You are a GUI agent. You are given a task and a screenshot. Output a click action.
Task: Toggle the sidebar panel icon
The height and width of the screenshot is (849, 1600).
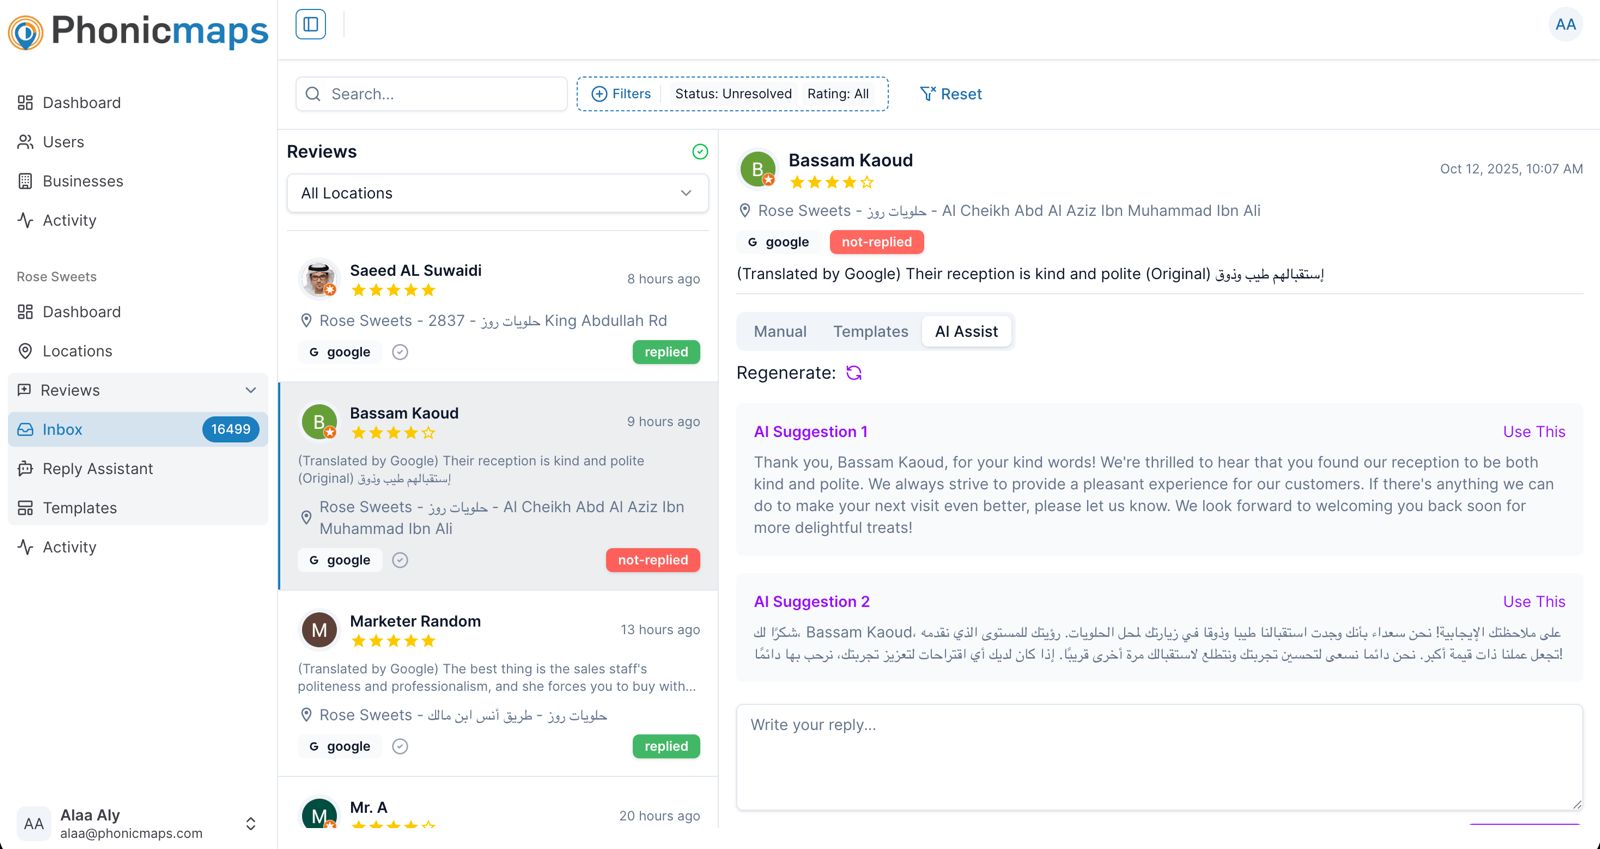(x=311, y=24)
